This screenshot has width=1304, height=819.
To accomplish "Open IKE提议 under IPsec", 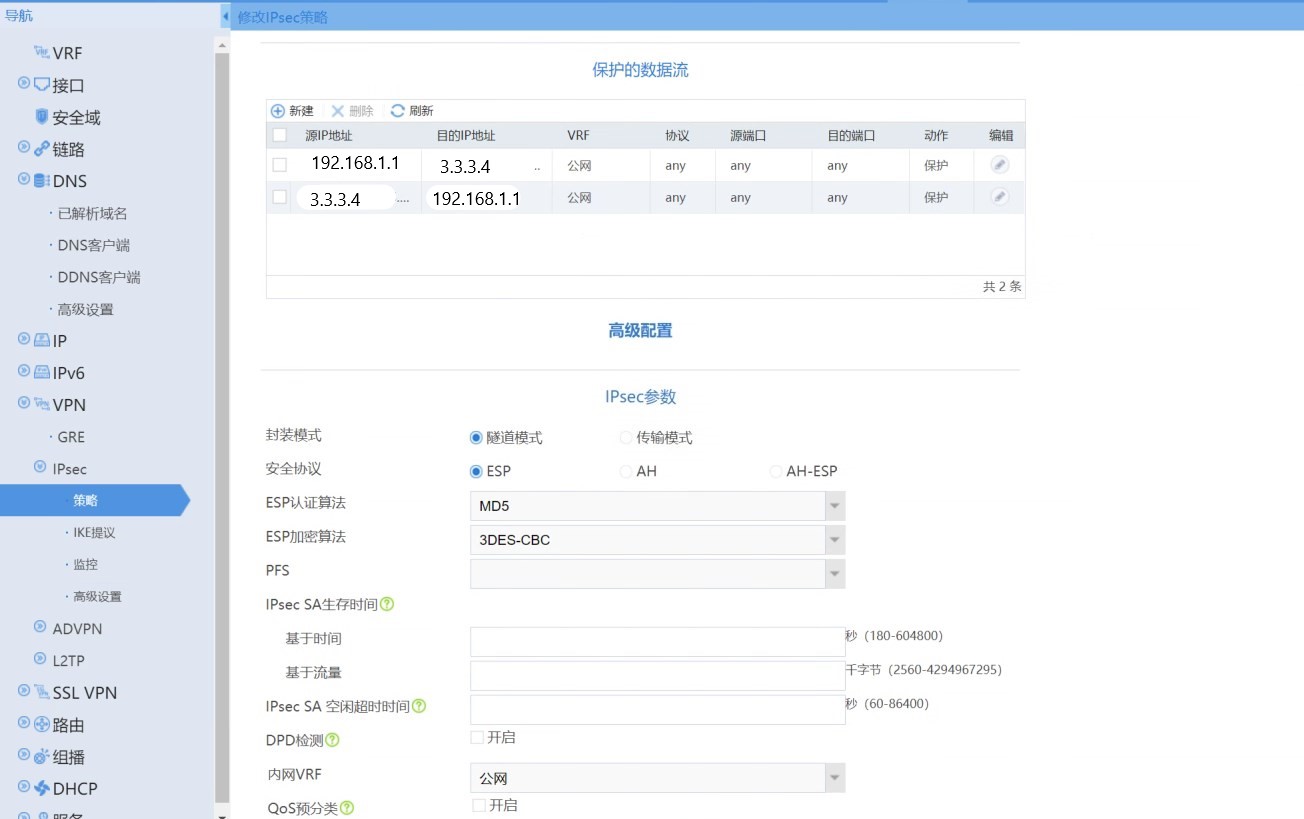I will pos(94,533).
